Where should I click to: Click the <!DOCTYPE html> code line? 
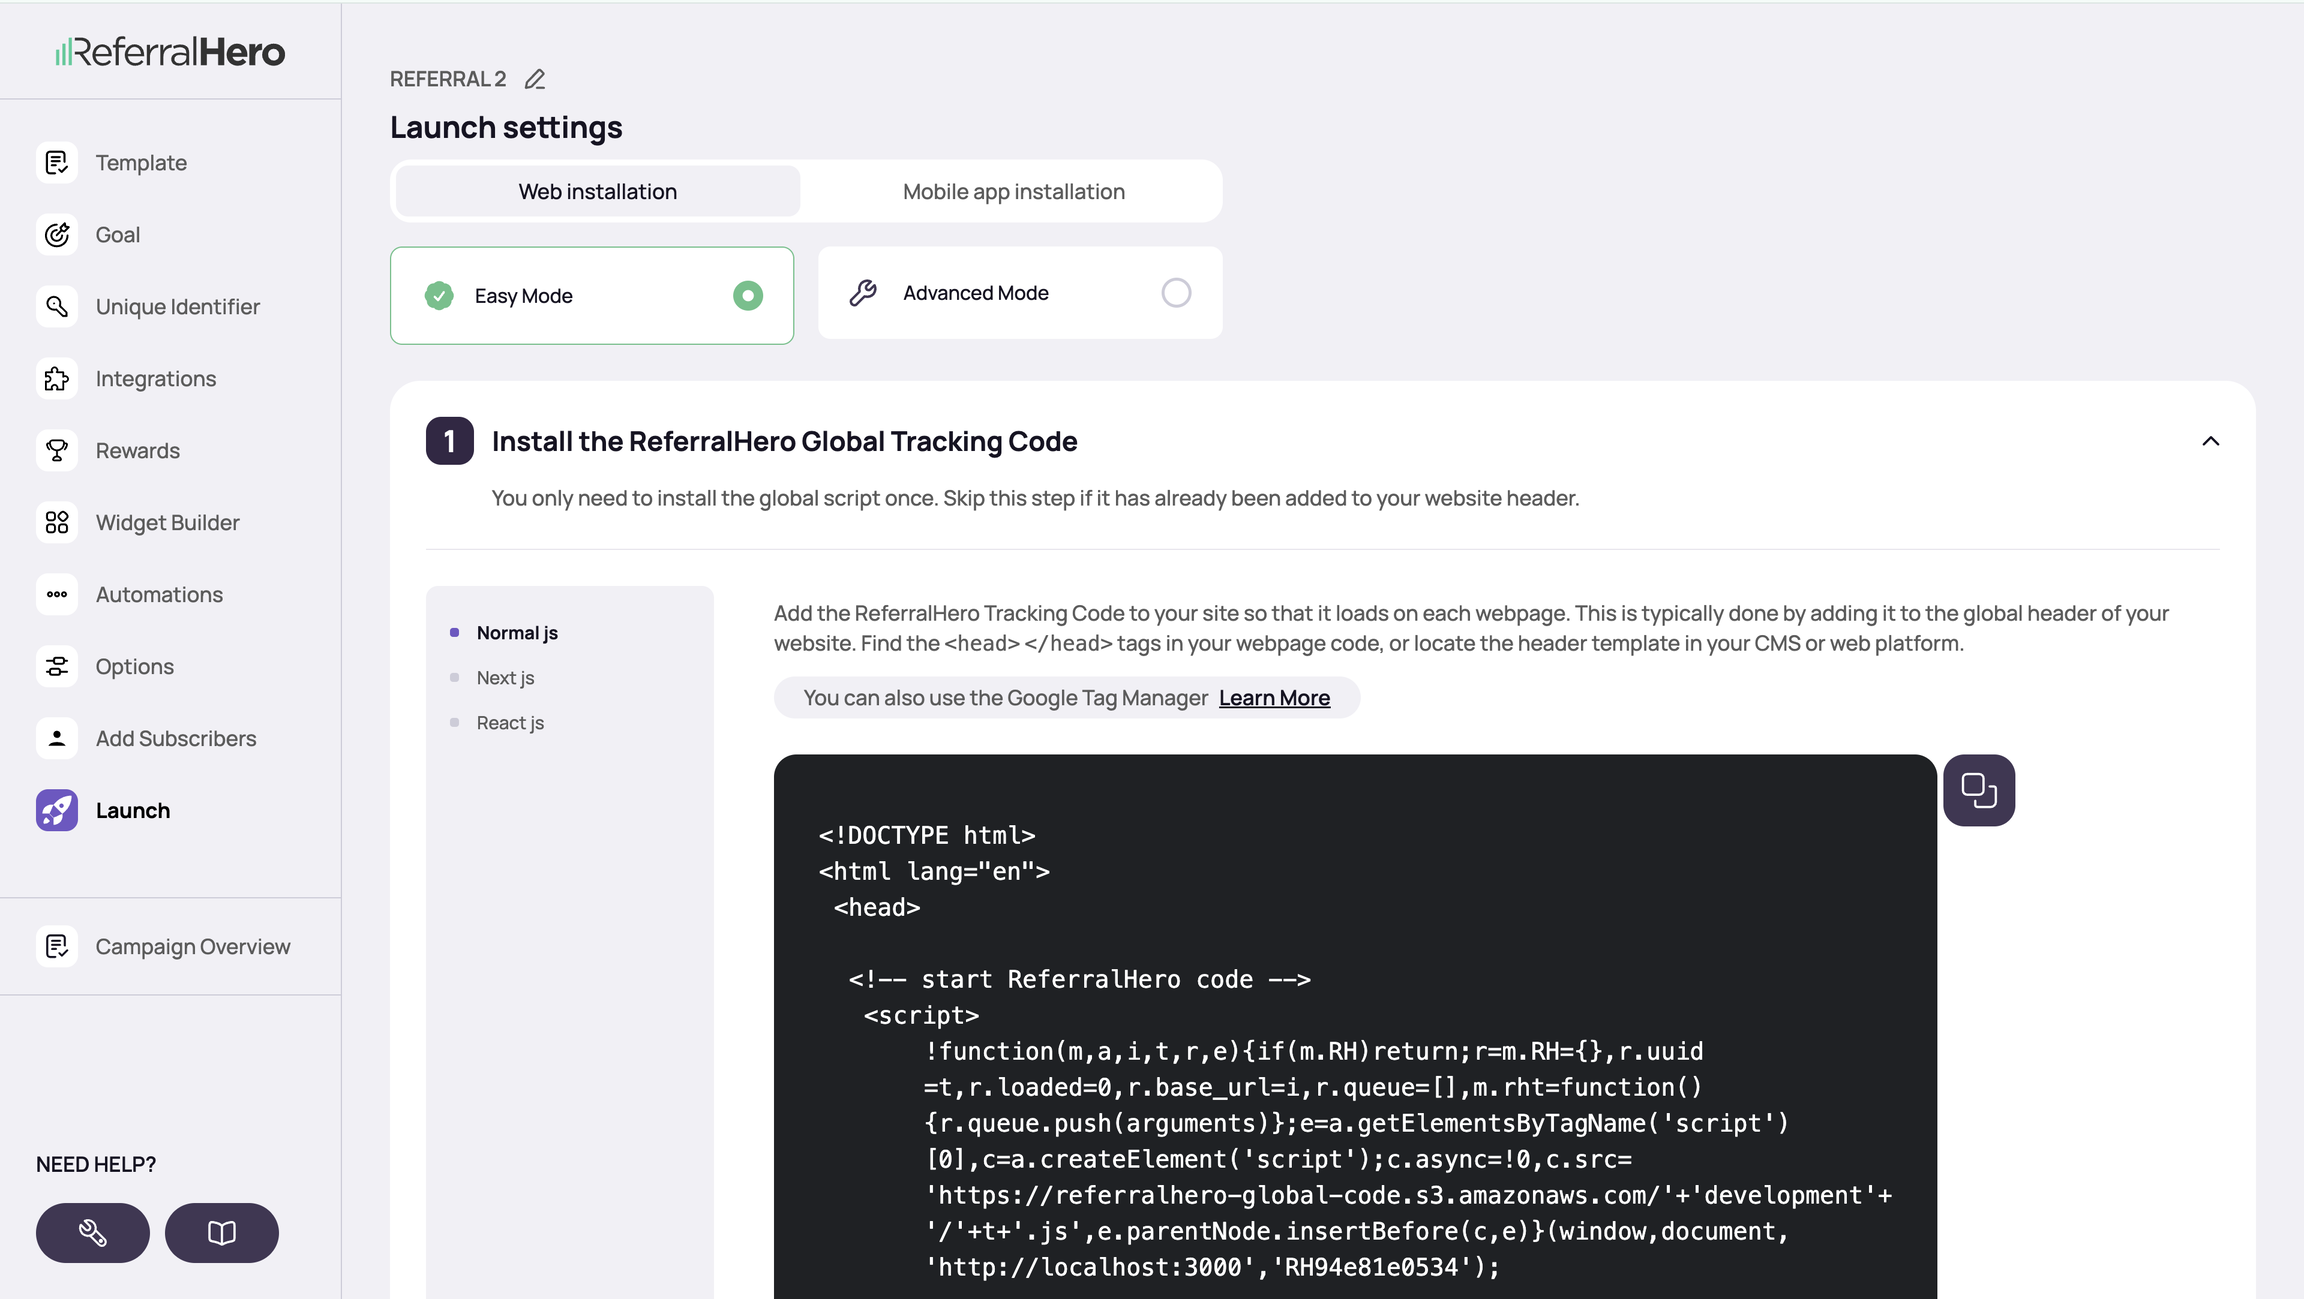(x=927, y=835)
